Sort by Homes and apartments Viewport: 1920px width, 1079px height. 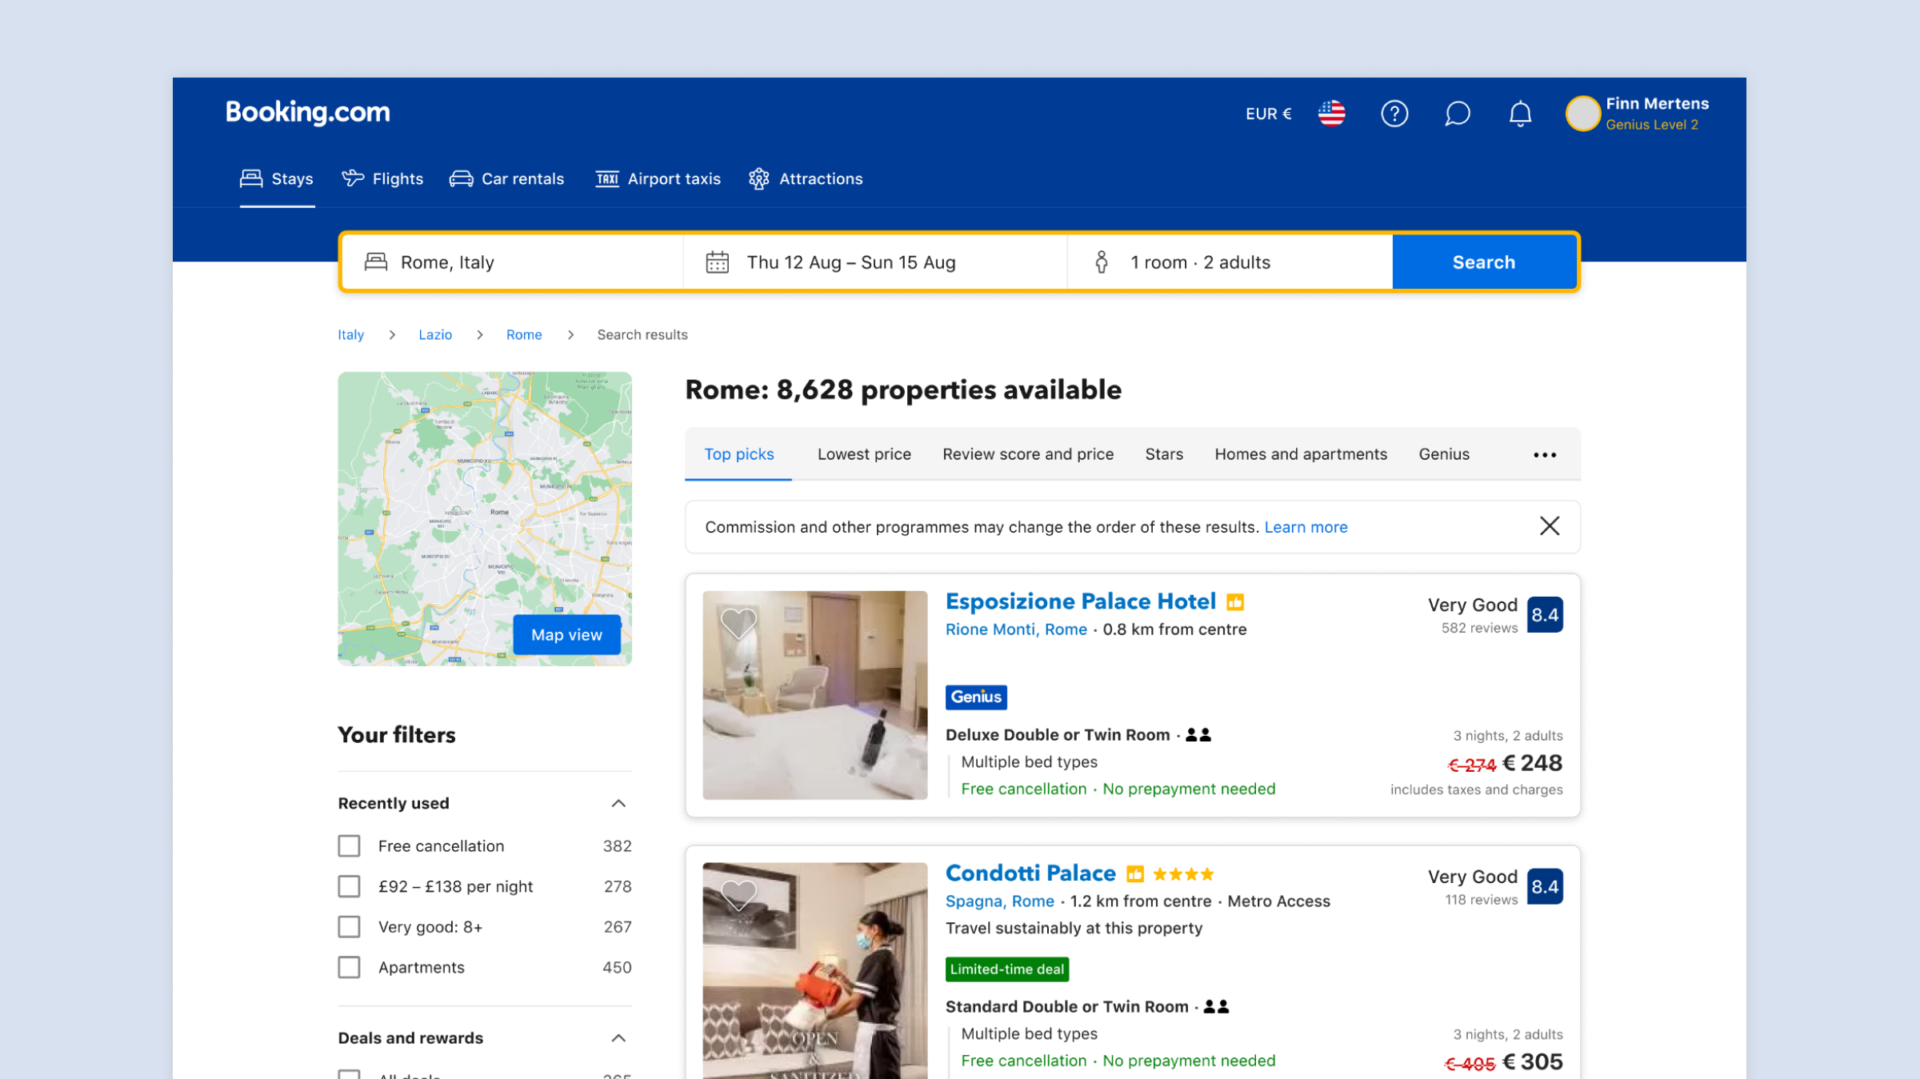(x=1301, y=454)
